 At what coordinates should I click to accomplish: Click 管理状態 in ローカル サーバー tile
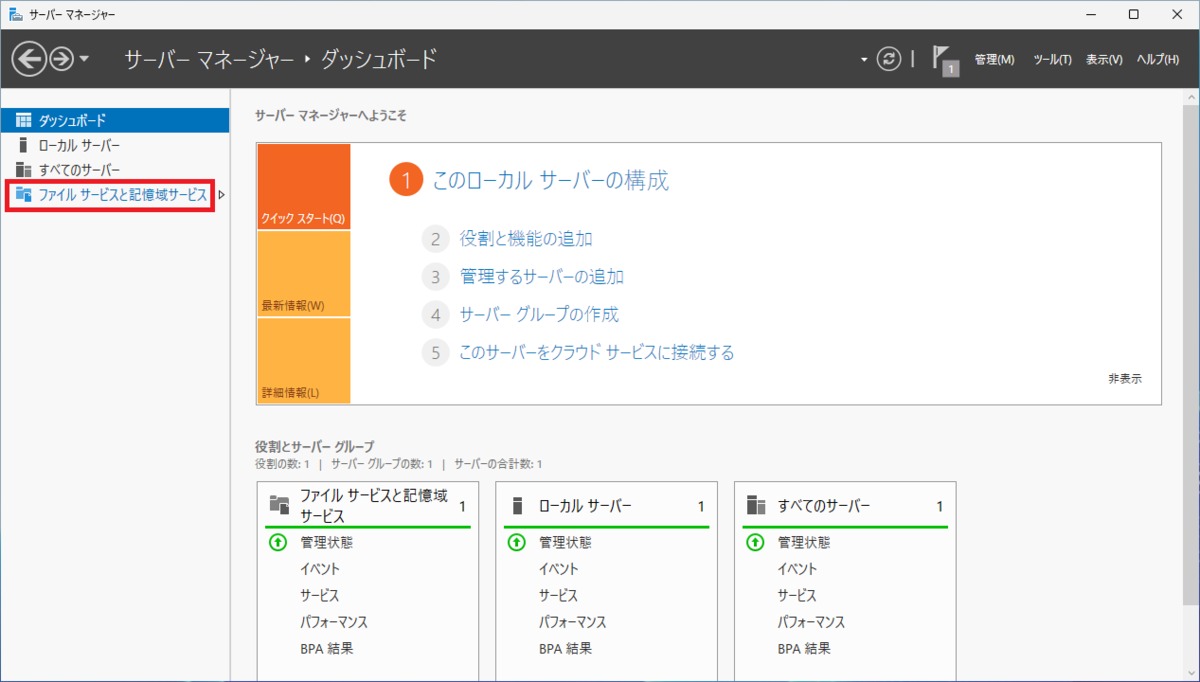coord(565,543)
